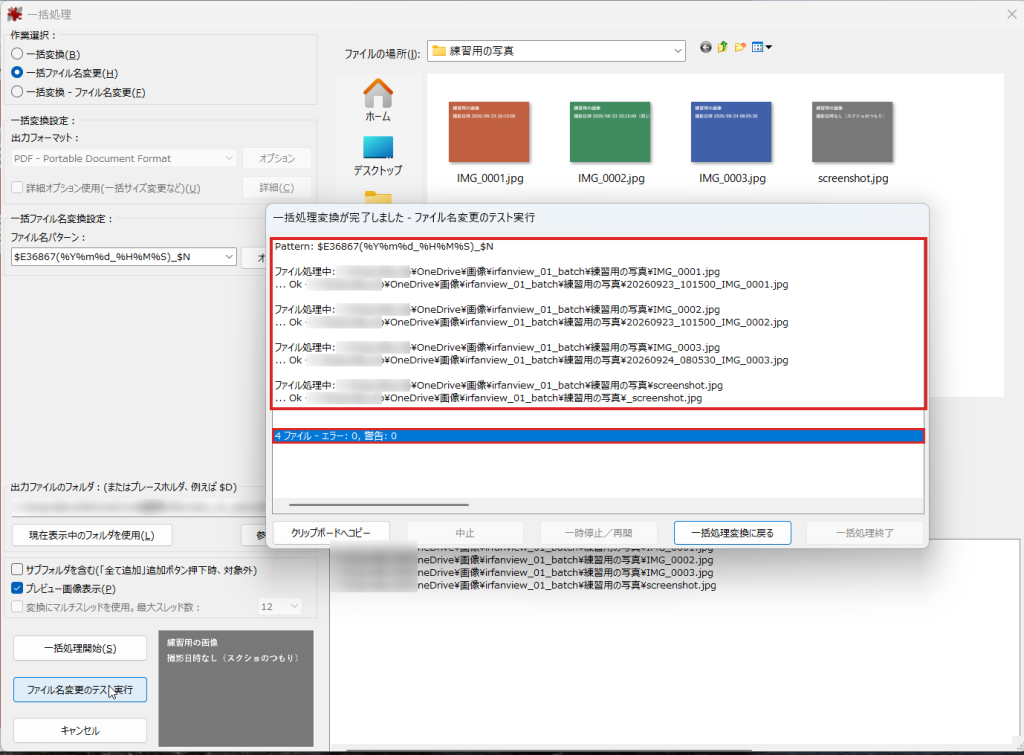
Task: Select the '4 ファイル - エラー: 0, 警告: 0' line
Action: pos(598,436)
